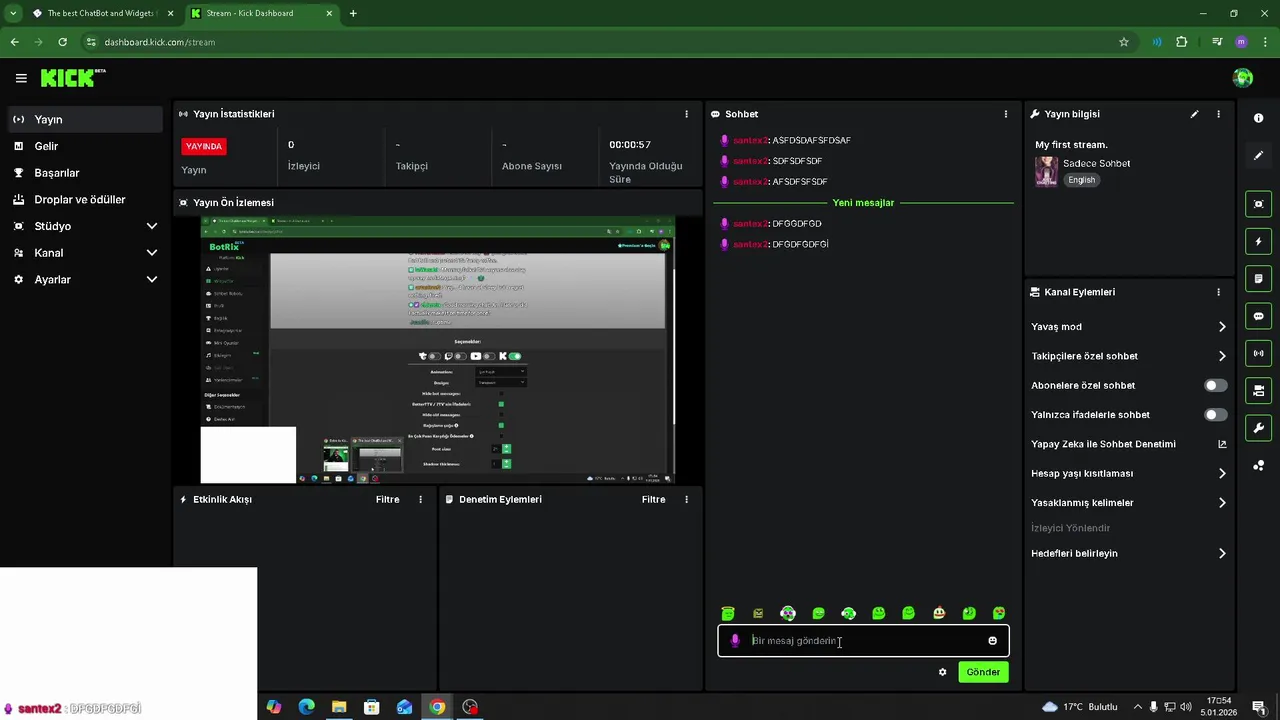Select Yayın in the sidebar
Image resolution: width=1280 pixels, height=720 pixels.
coord(85,119)
